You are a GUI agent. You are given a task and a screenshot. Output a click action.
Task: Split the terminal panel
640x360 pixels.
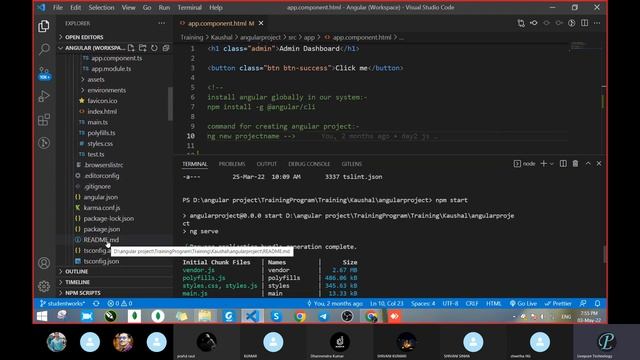563,163
